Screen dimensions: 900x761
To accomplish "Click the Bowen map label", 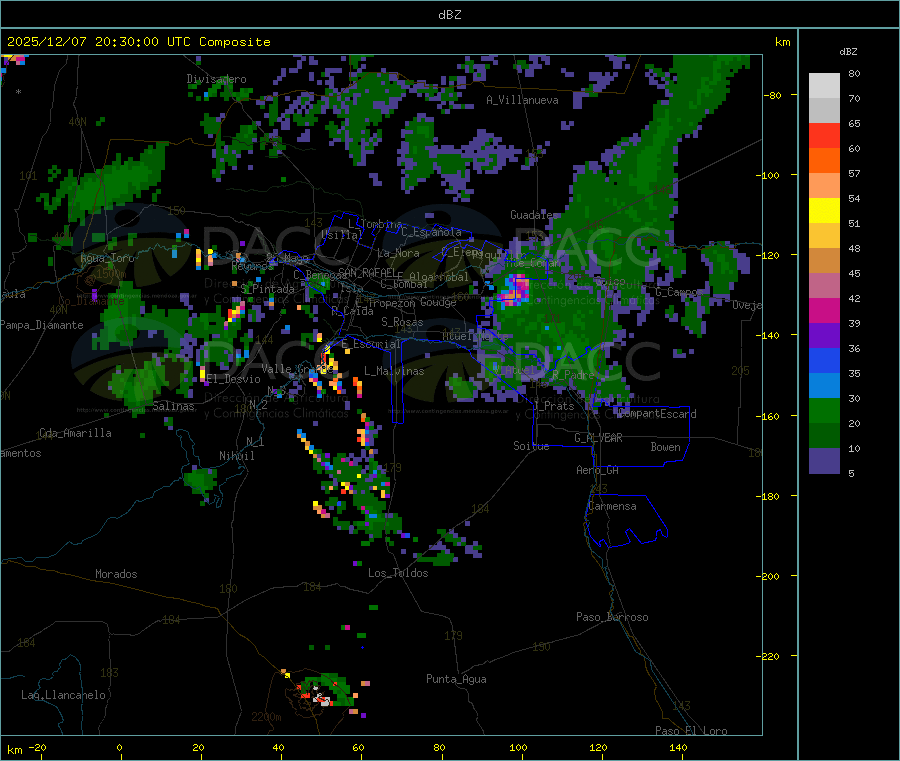I will click(x=665, y=447).
